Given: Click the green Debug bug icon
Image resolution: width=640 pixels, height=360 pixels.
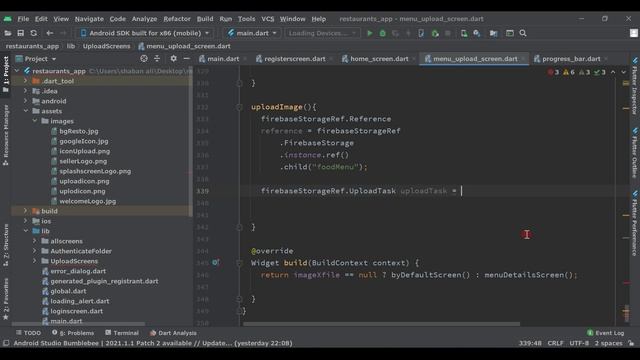Looking at the screenshot, I should pyautogui.click(x=382, y=33).
